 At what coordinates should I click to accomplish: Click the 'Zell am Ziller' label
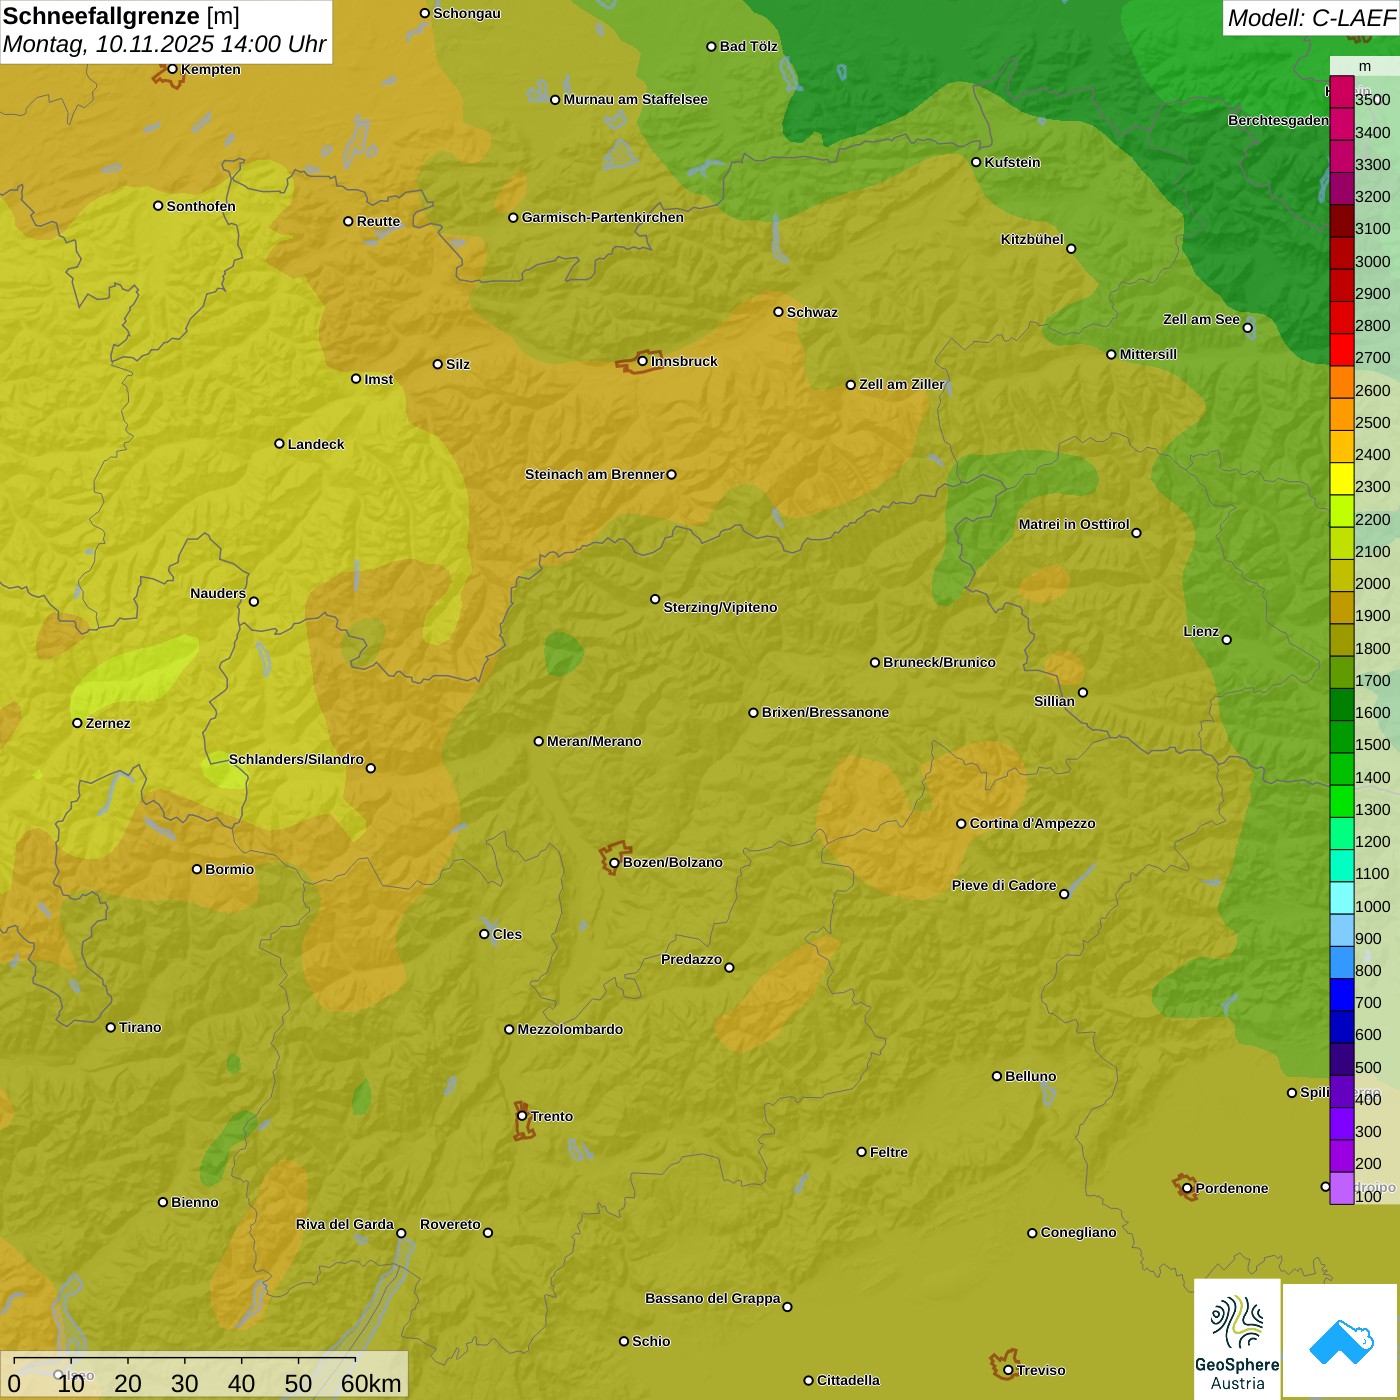(x=902, y=384)
